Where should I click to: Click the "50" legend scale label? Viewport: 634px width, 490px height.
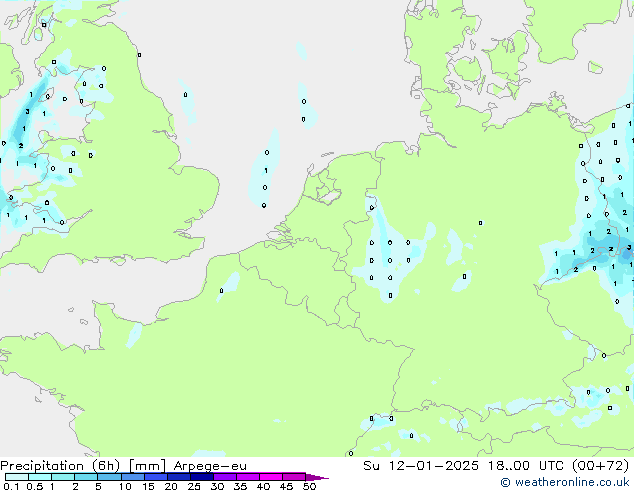[310, 486]
